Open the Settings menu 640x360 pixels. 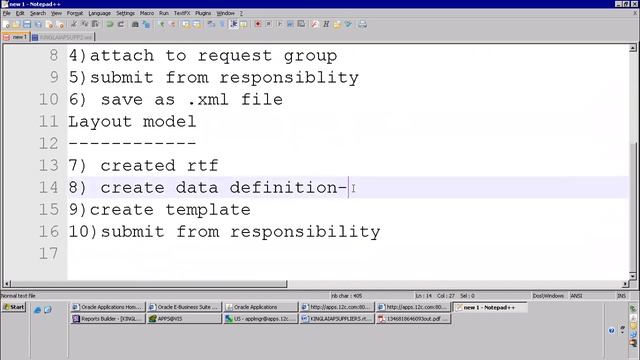click(x=125, y=13)
